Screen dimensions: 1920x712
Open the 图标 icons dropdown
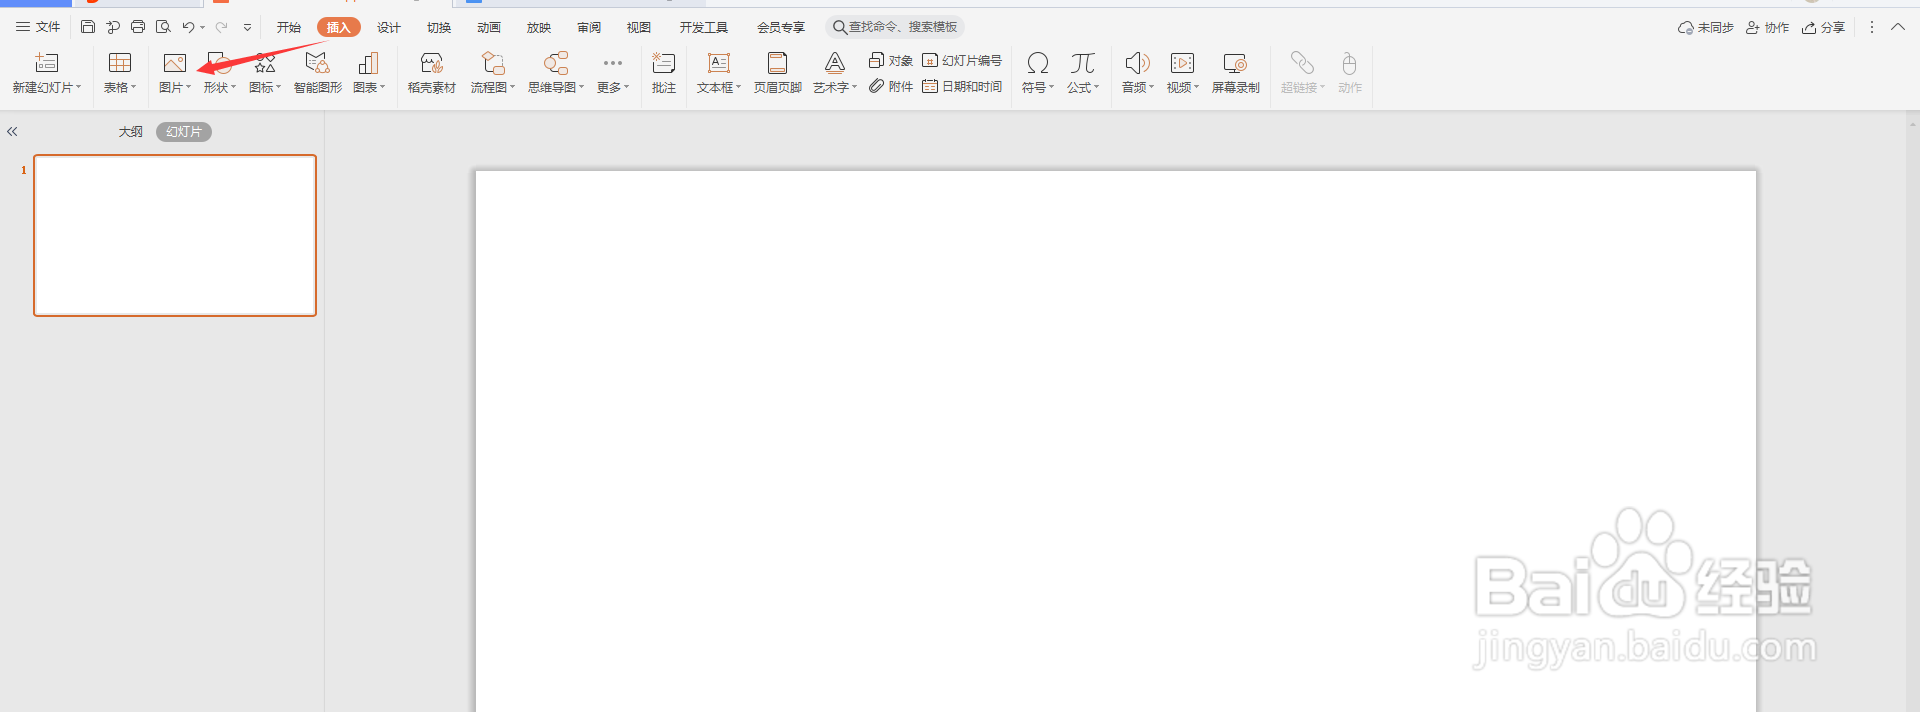point(265,88)
